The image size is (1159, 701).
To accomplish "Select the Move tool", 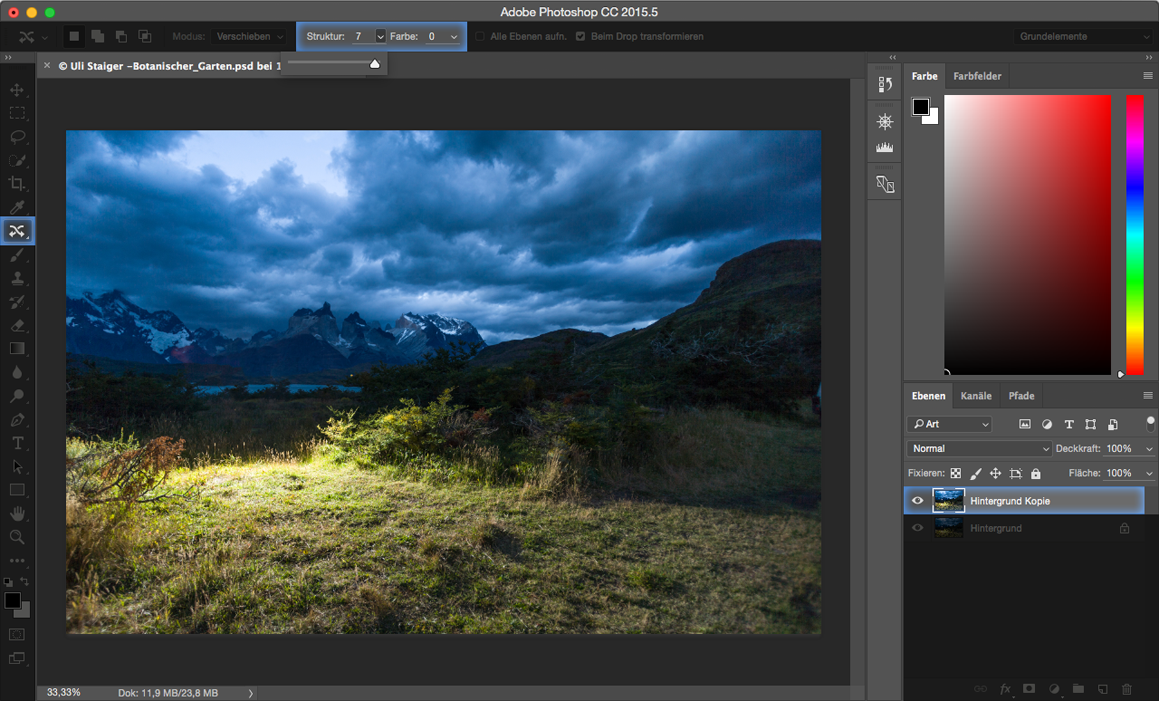I will pos(16,90).
